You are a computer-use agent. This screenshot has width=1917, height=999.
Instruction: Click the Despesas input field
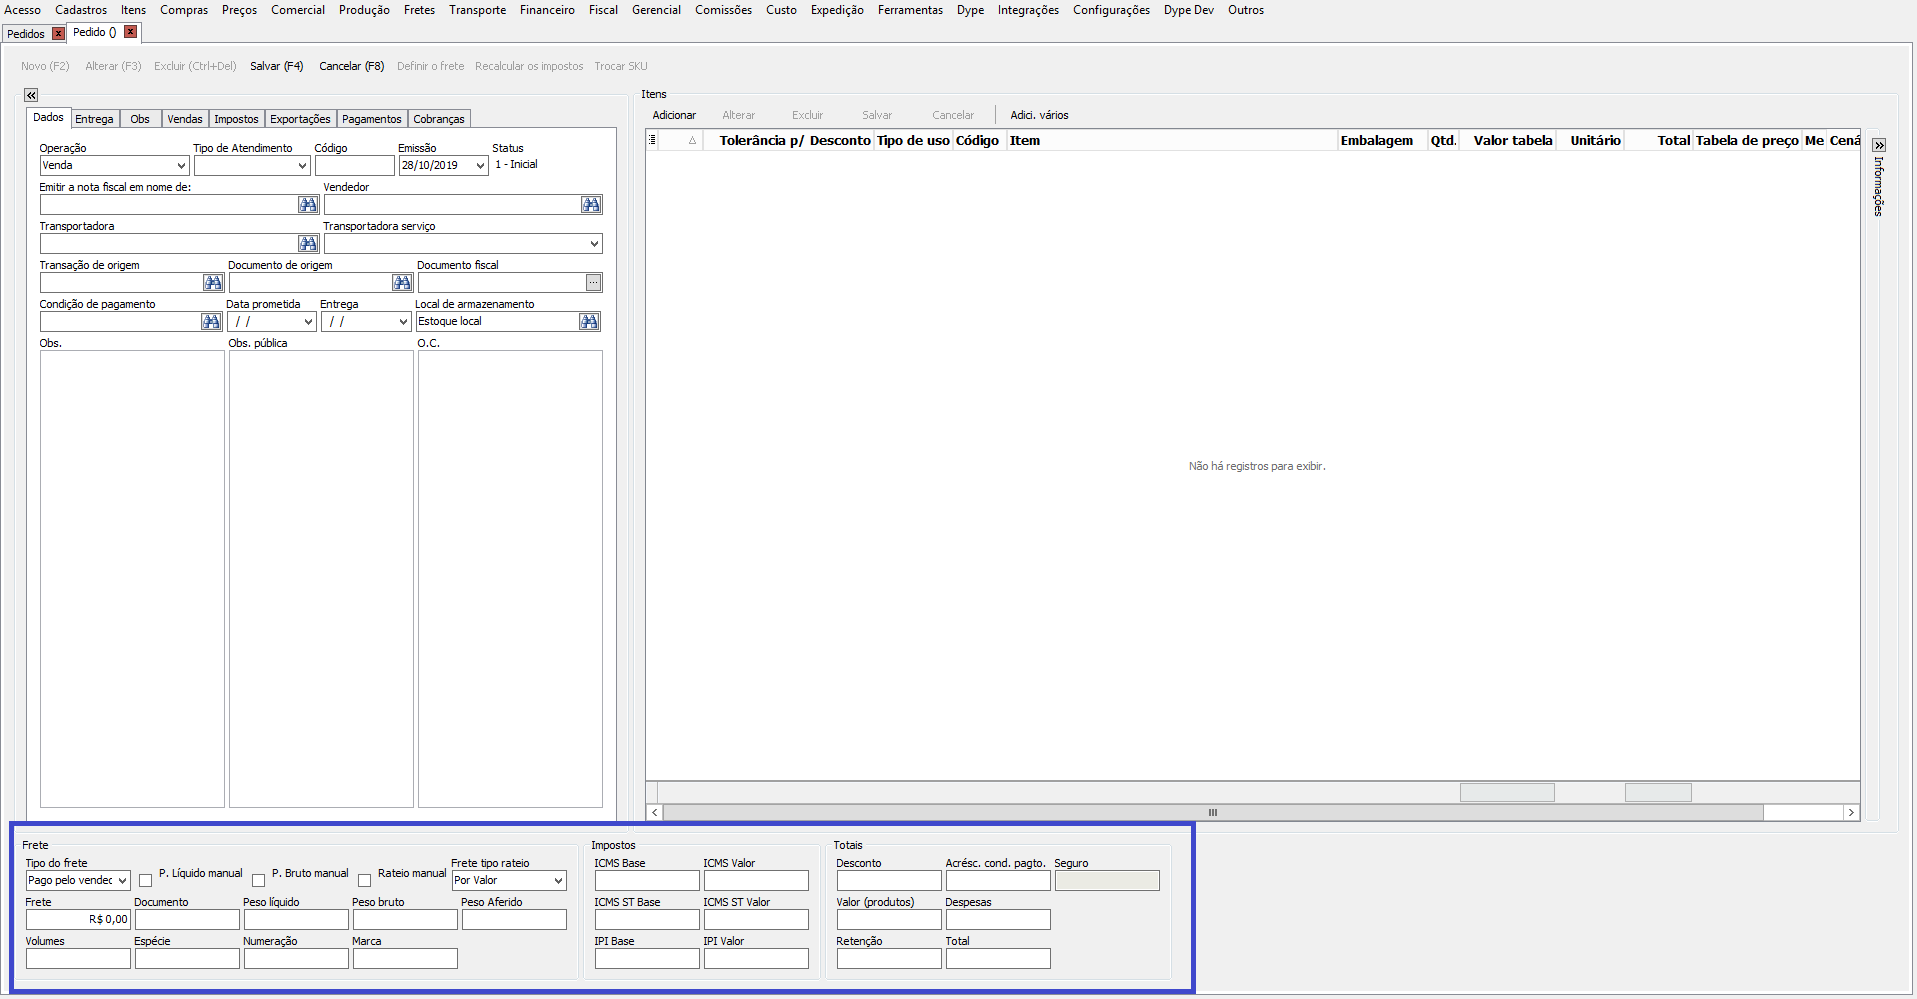point(998,920)
